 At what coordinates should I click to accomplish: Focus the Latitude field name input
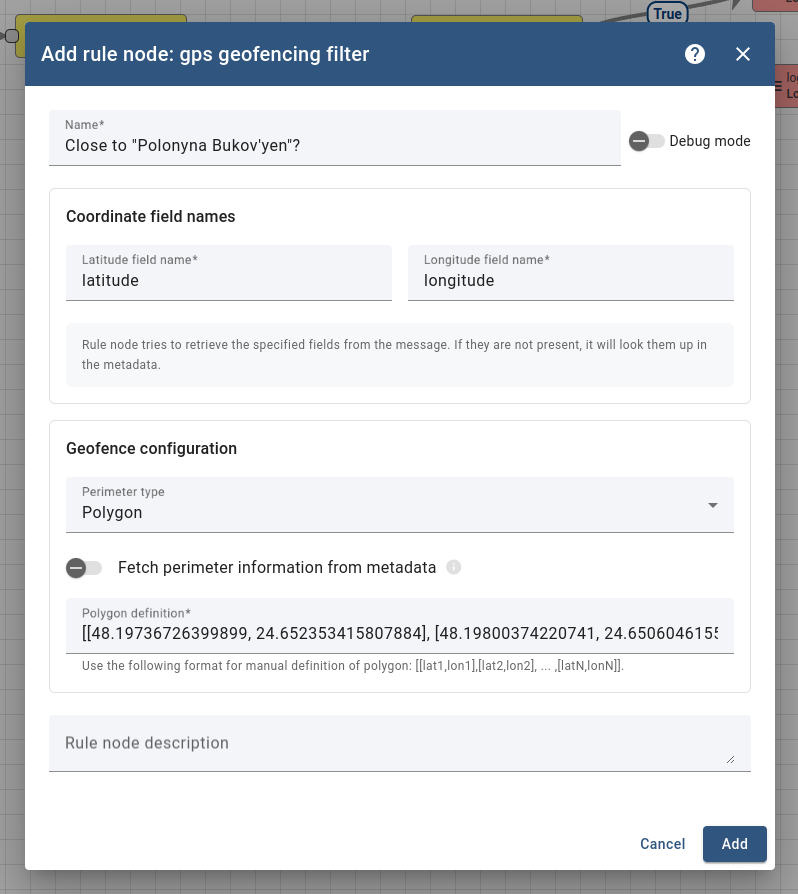click(x=229, y=281)
